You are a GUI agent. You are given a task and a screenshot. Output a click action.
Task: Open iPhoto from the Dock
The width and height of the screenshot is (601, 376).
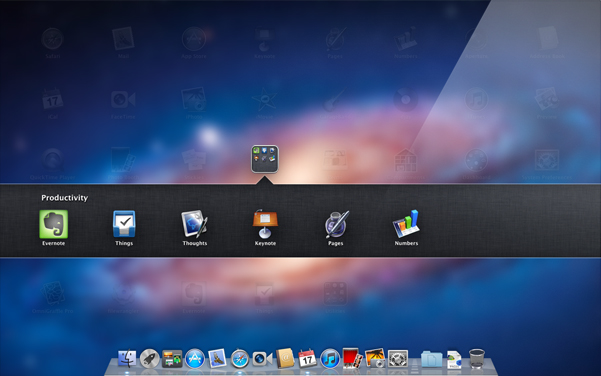[x=375, y=359]
